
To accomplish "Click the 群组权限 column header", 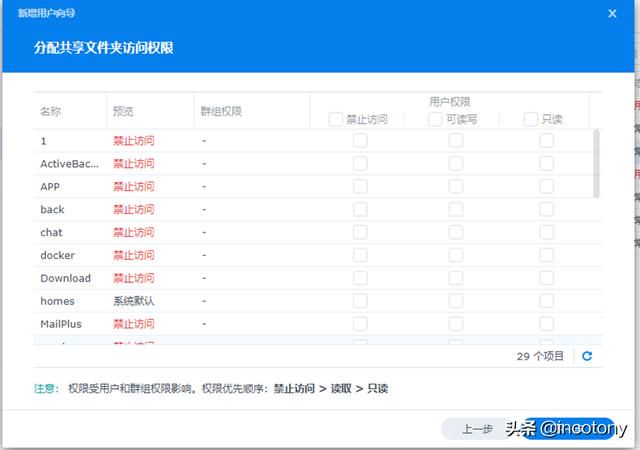I will tap(252, 111).
